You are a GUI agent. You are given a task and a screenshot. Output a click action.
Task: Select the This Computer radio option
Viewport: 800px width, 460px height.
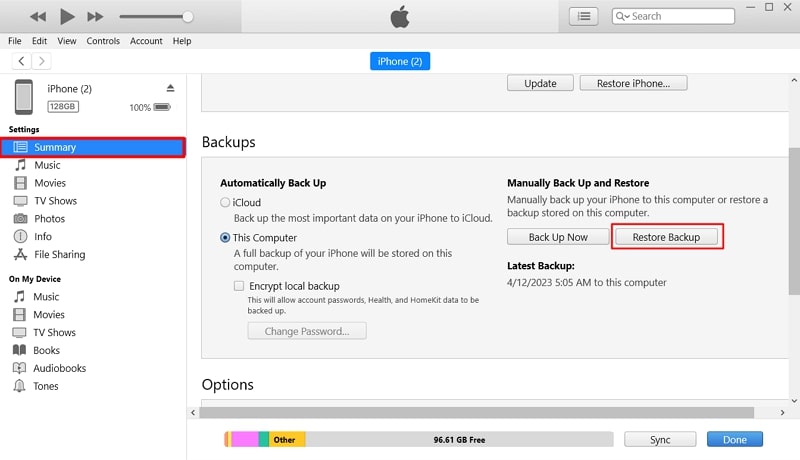(x=225, y=238)
